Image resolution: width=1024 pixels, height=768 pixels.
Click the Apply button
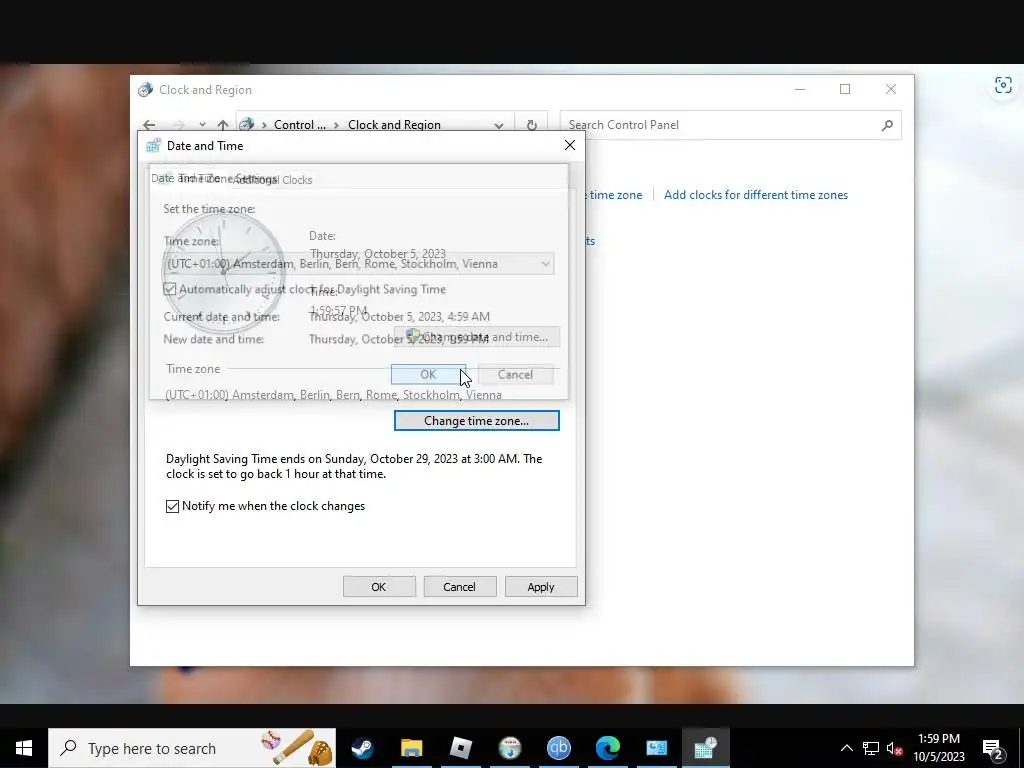click(541, 587)
